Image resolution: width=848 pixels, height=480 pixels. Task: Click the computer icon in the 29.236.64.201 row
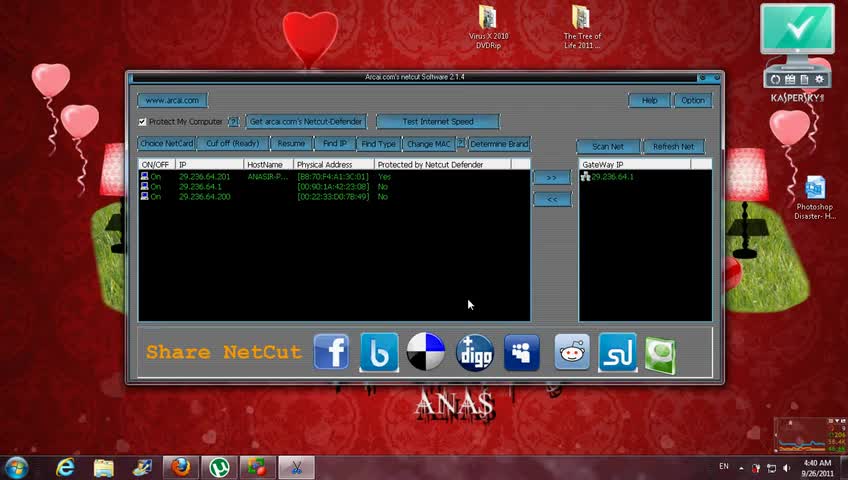coord(144,176)
